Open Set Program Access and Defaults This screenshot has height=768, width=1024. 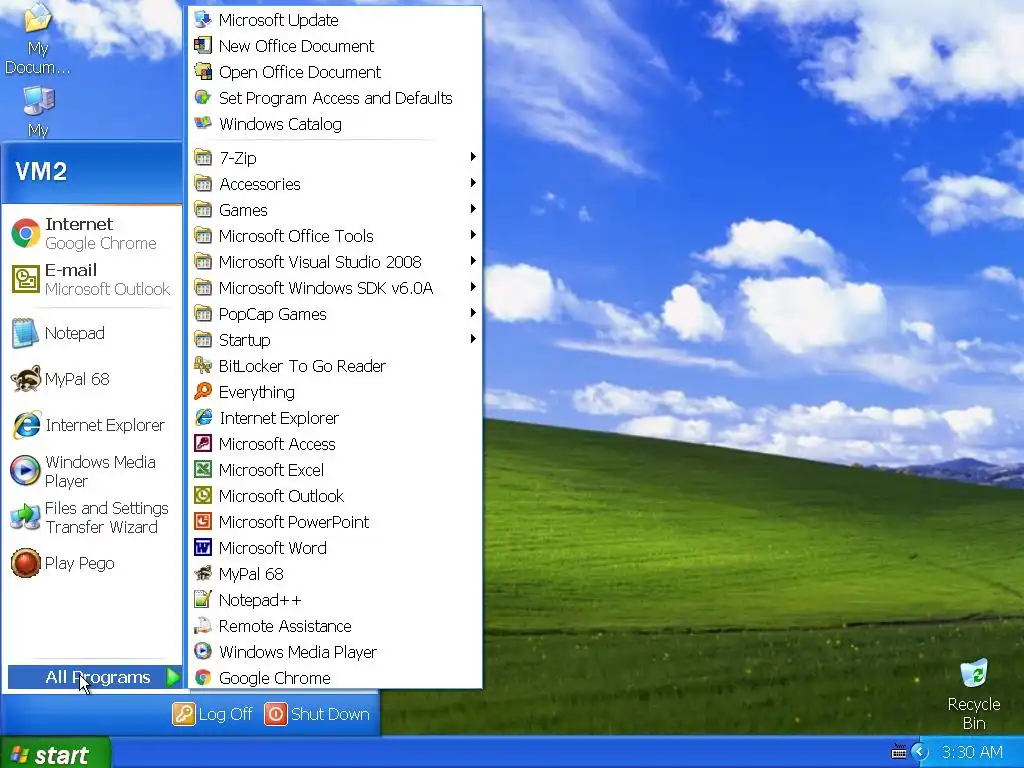point(335,98)
